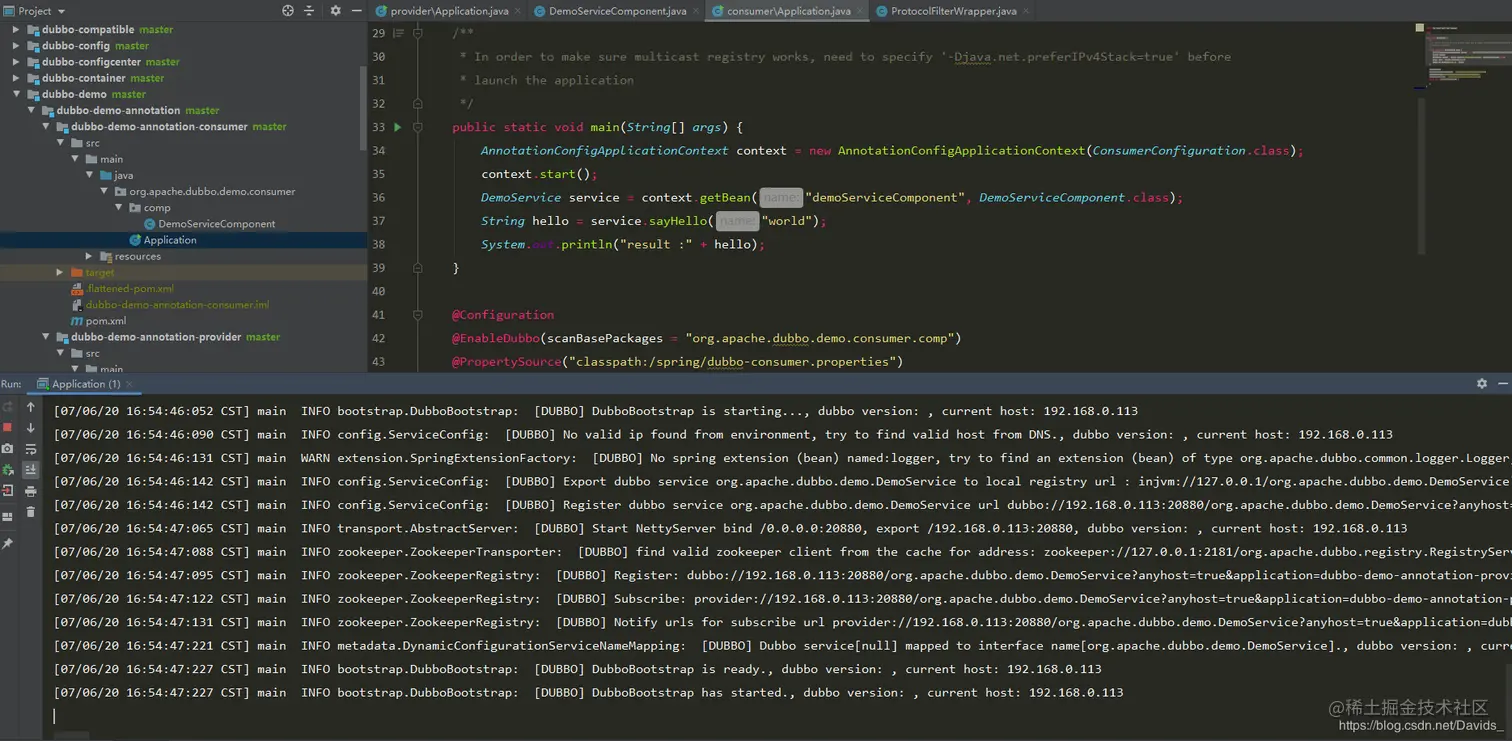Close the ProtocolFilterWrapper.java tab

coord(1025,11)
